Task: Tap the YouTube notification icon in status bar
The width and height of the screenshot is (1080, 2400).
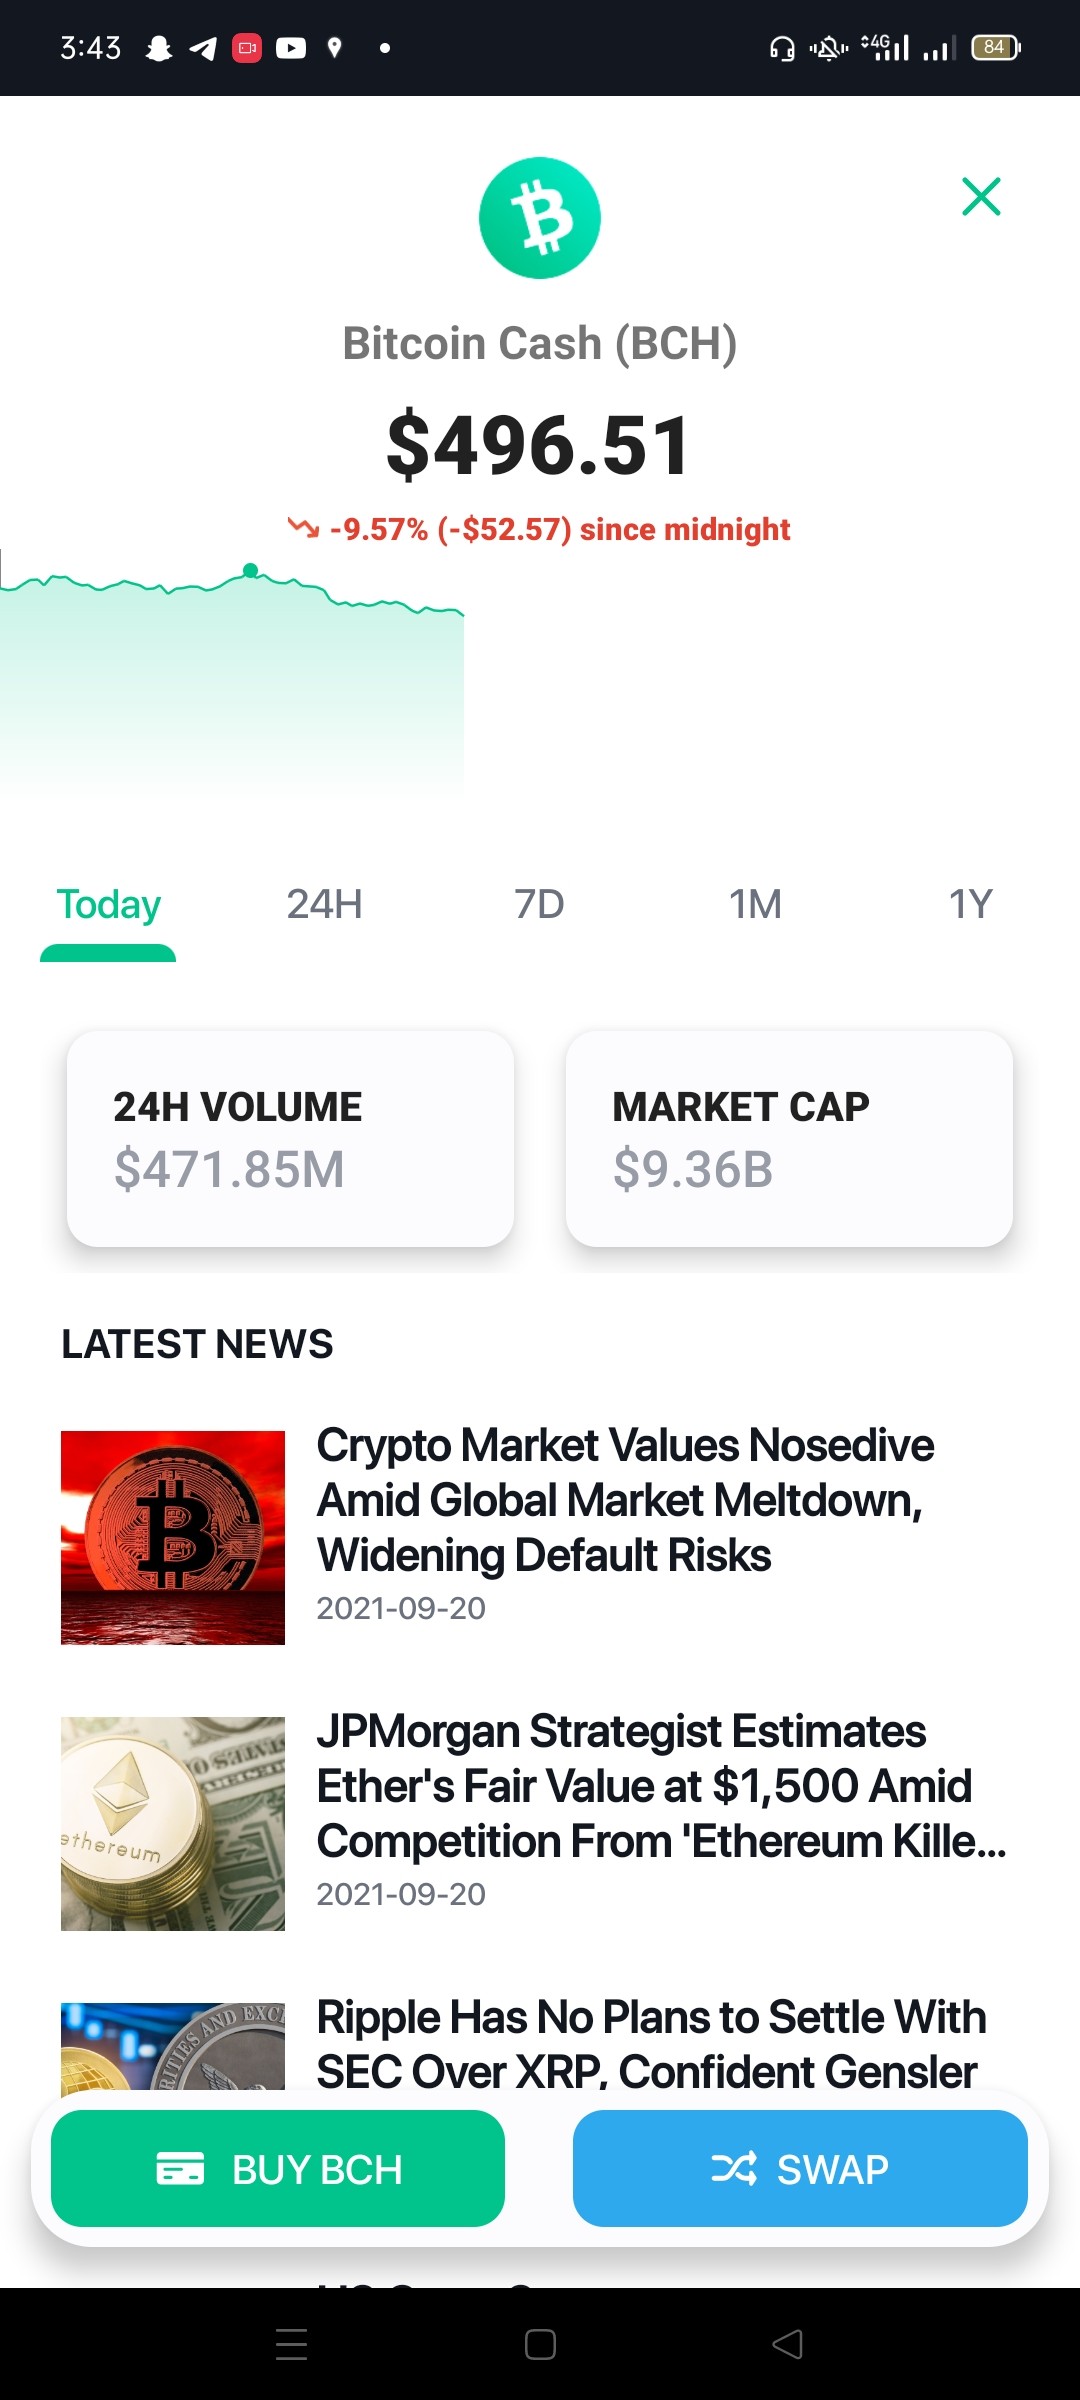Action: (x=291, y=48)
